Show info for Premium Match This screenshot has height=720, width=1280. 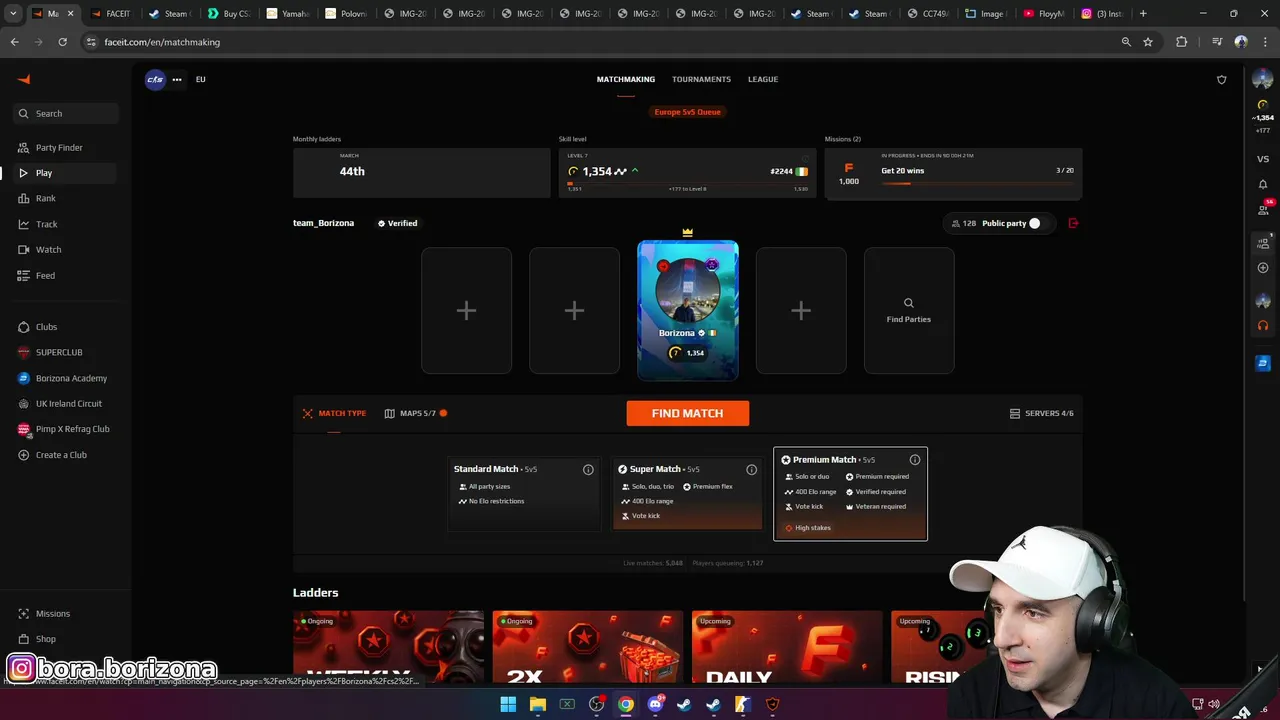click(x=914, y=460)
